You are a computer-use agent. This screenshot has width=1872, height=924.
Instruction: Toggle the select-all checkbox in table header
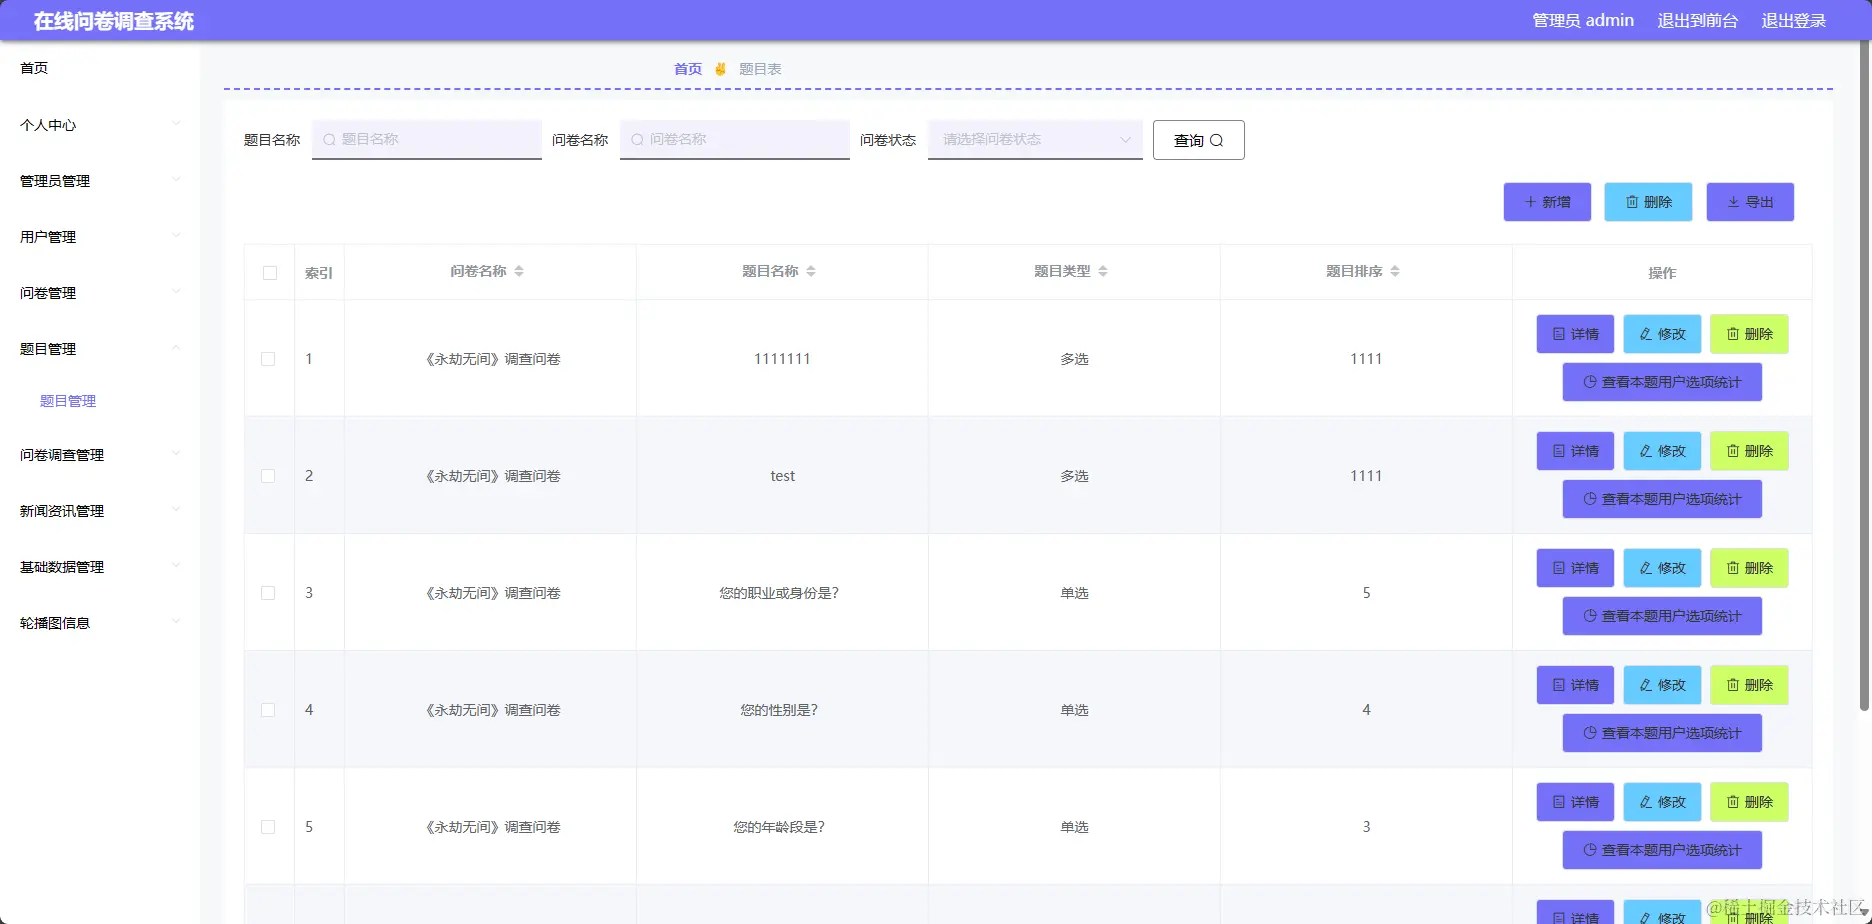tap(270, 273)
